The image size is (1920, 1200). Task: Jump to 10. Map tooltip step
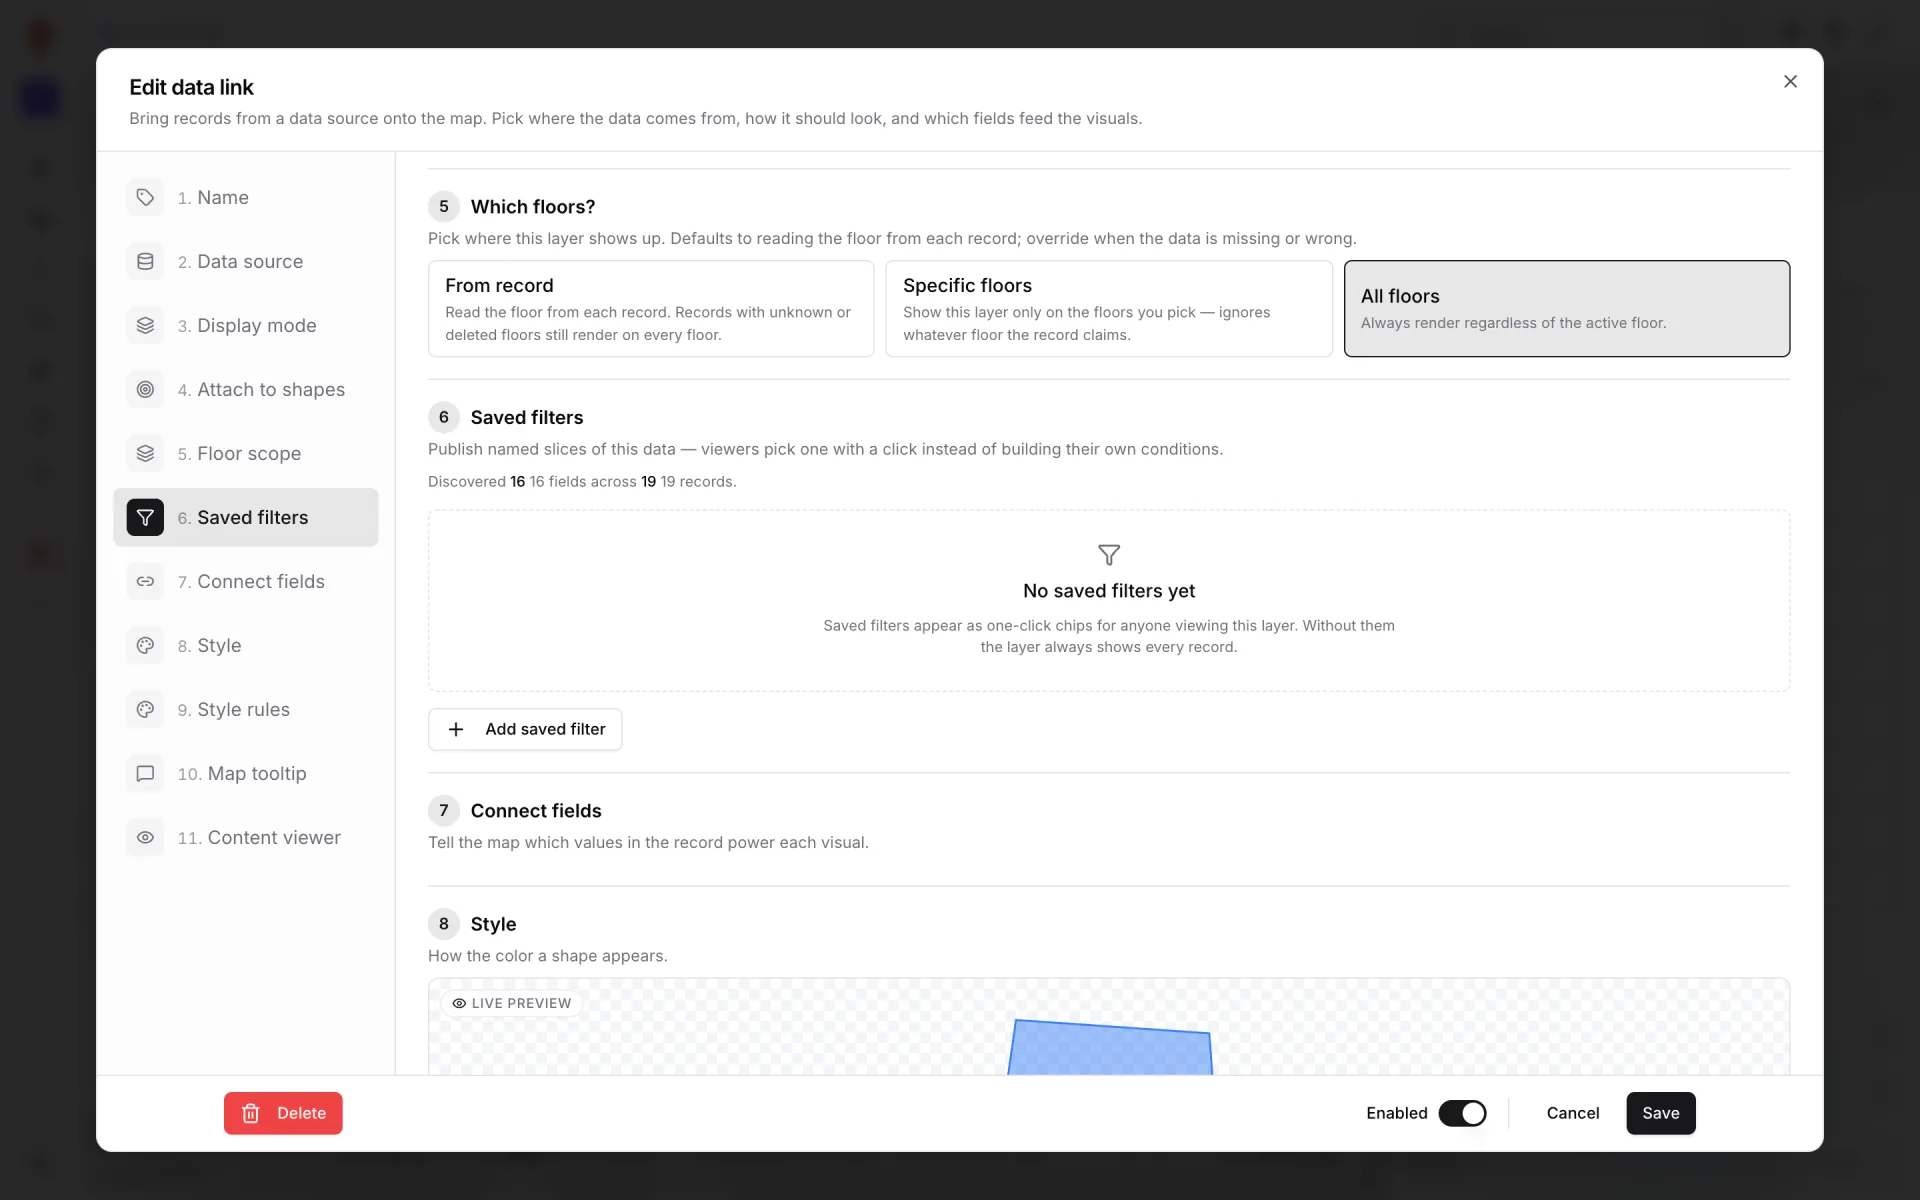[246, 773]
